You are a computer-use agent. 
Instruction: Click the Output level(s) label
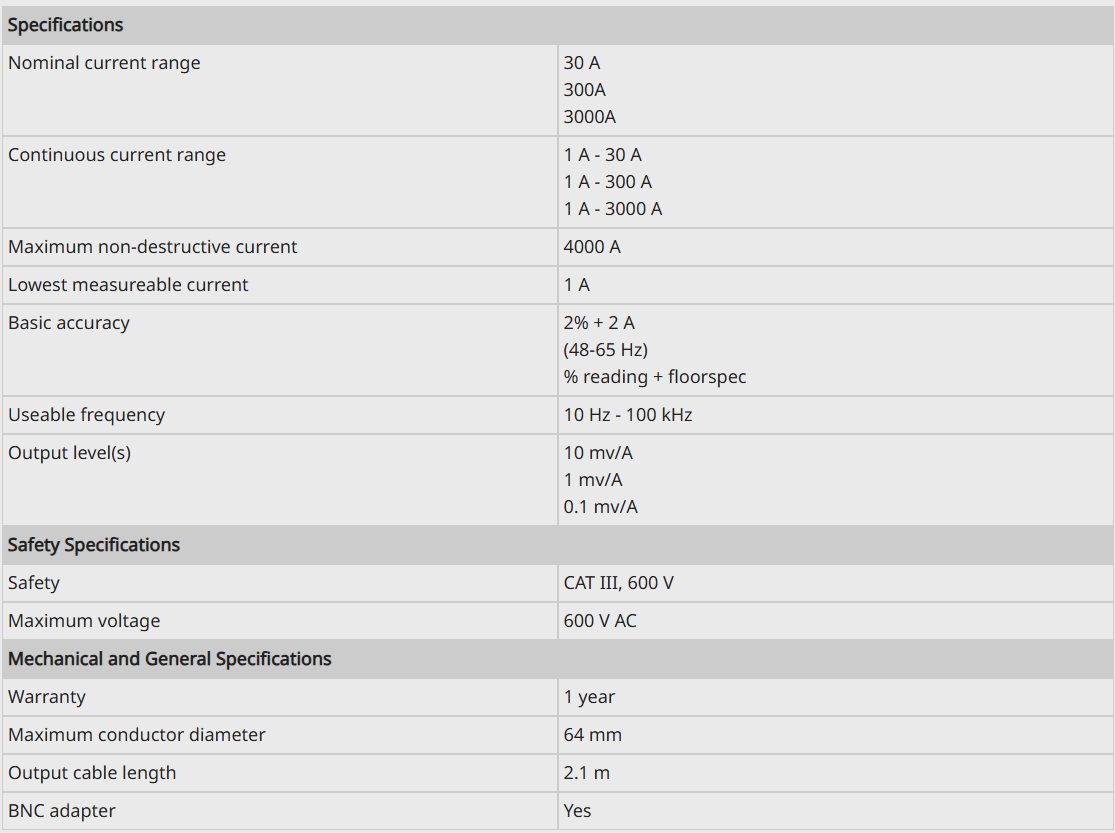[x=69, y=453]
